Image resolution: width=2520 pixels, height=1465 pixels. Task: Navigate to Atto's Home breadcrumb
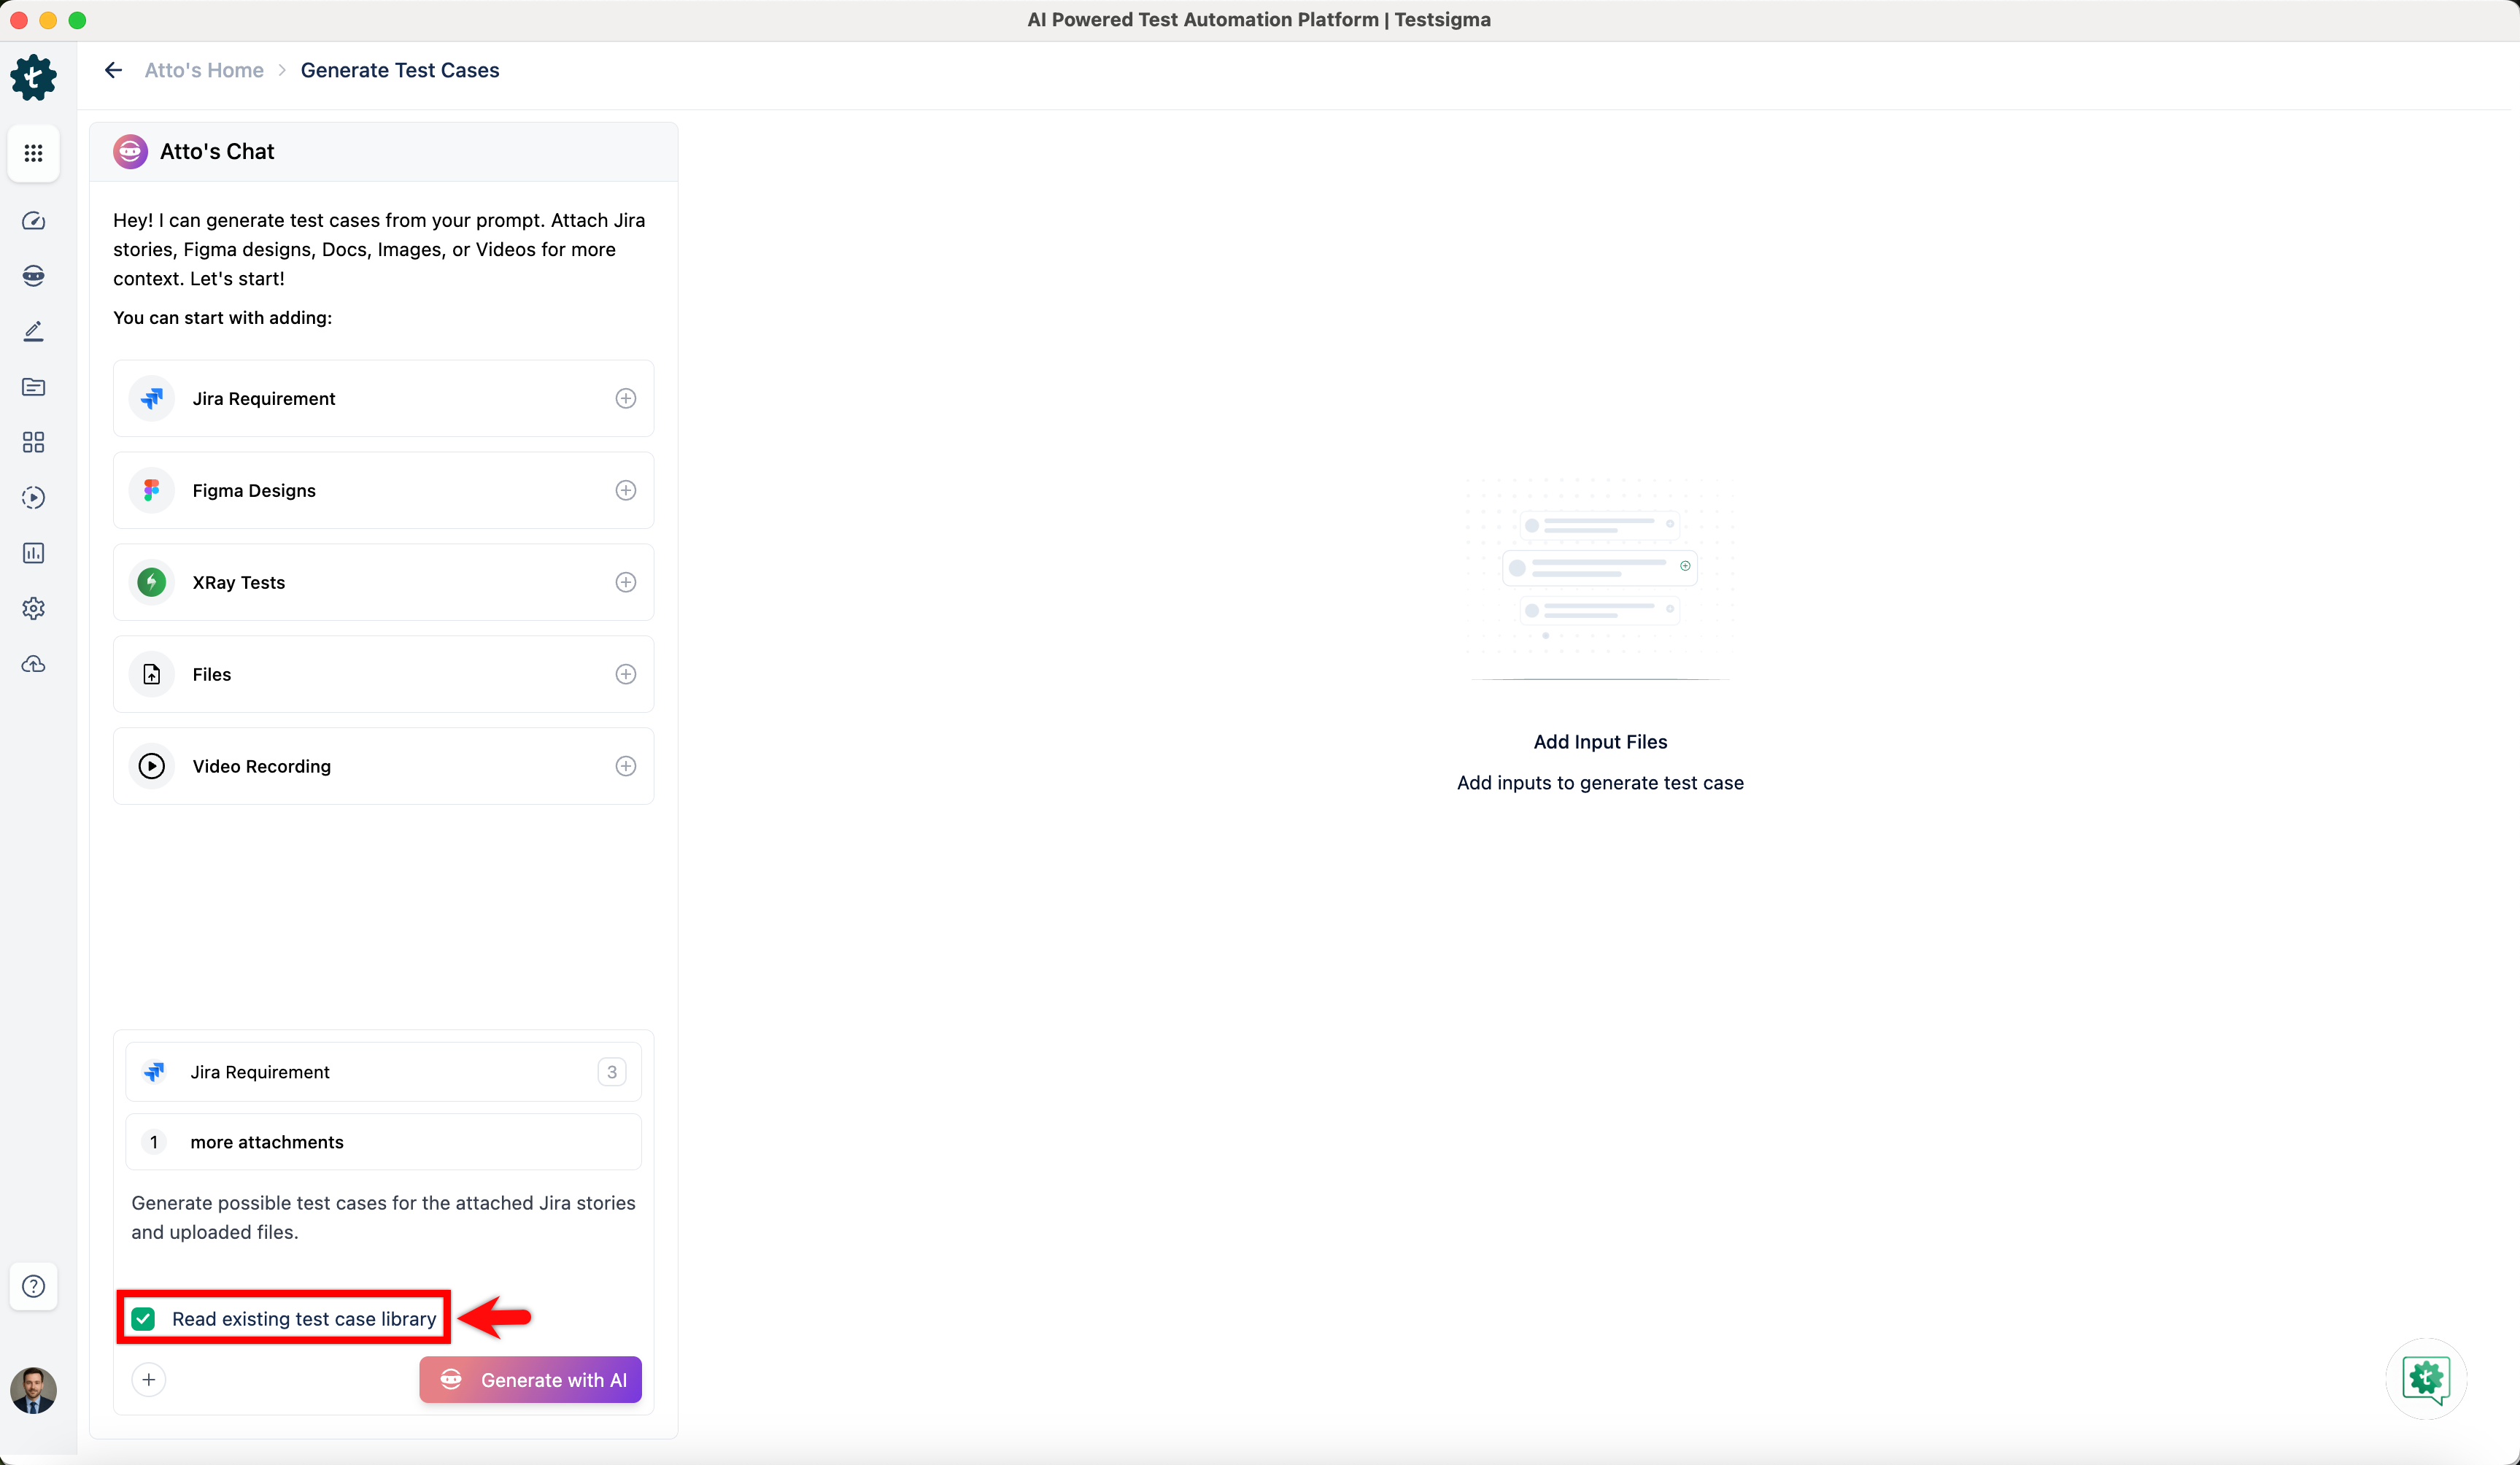(x=204, y=70)
